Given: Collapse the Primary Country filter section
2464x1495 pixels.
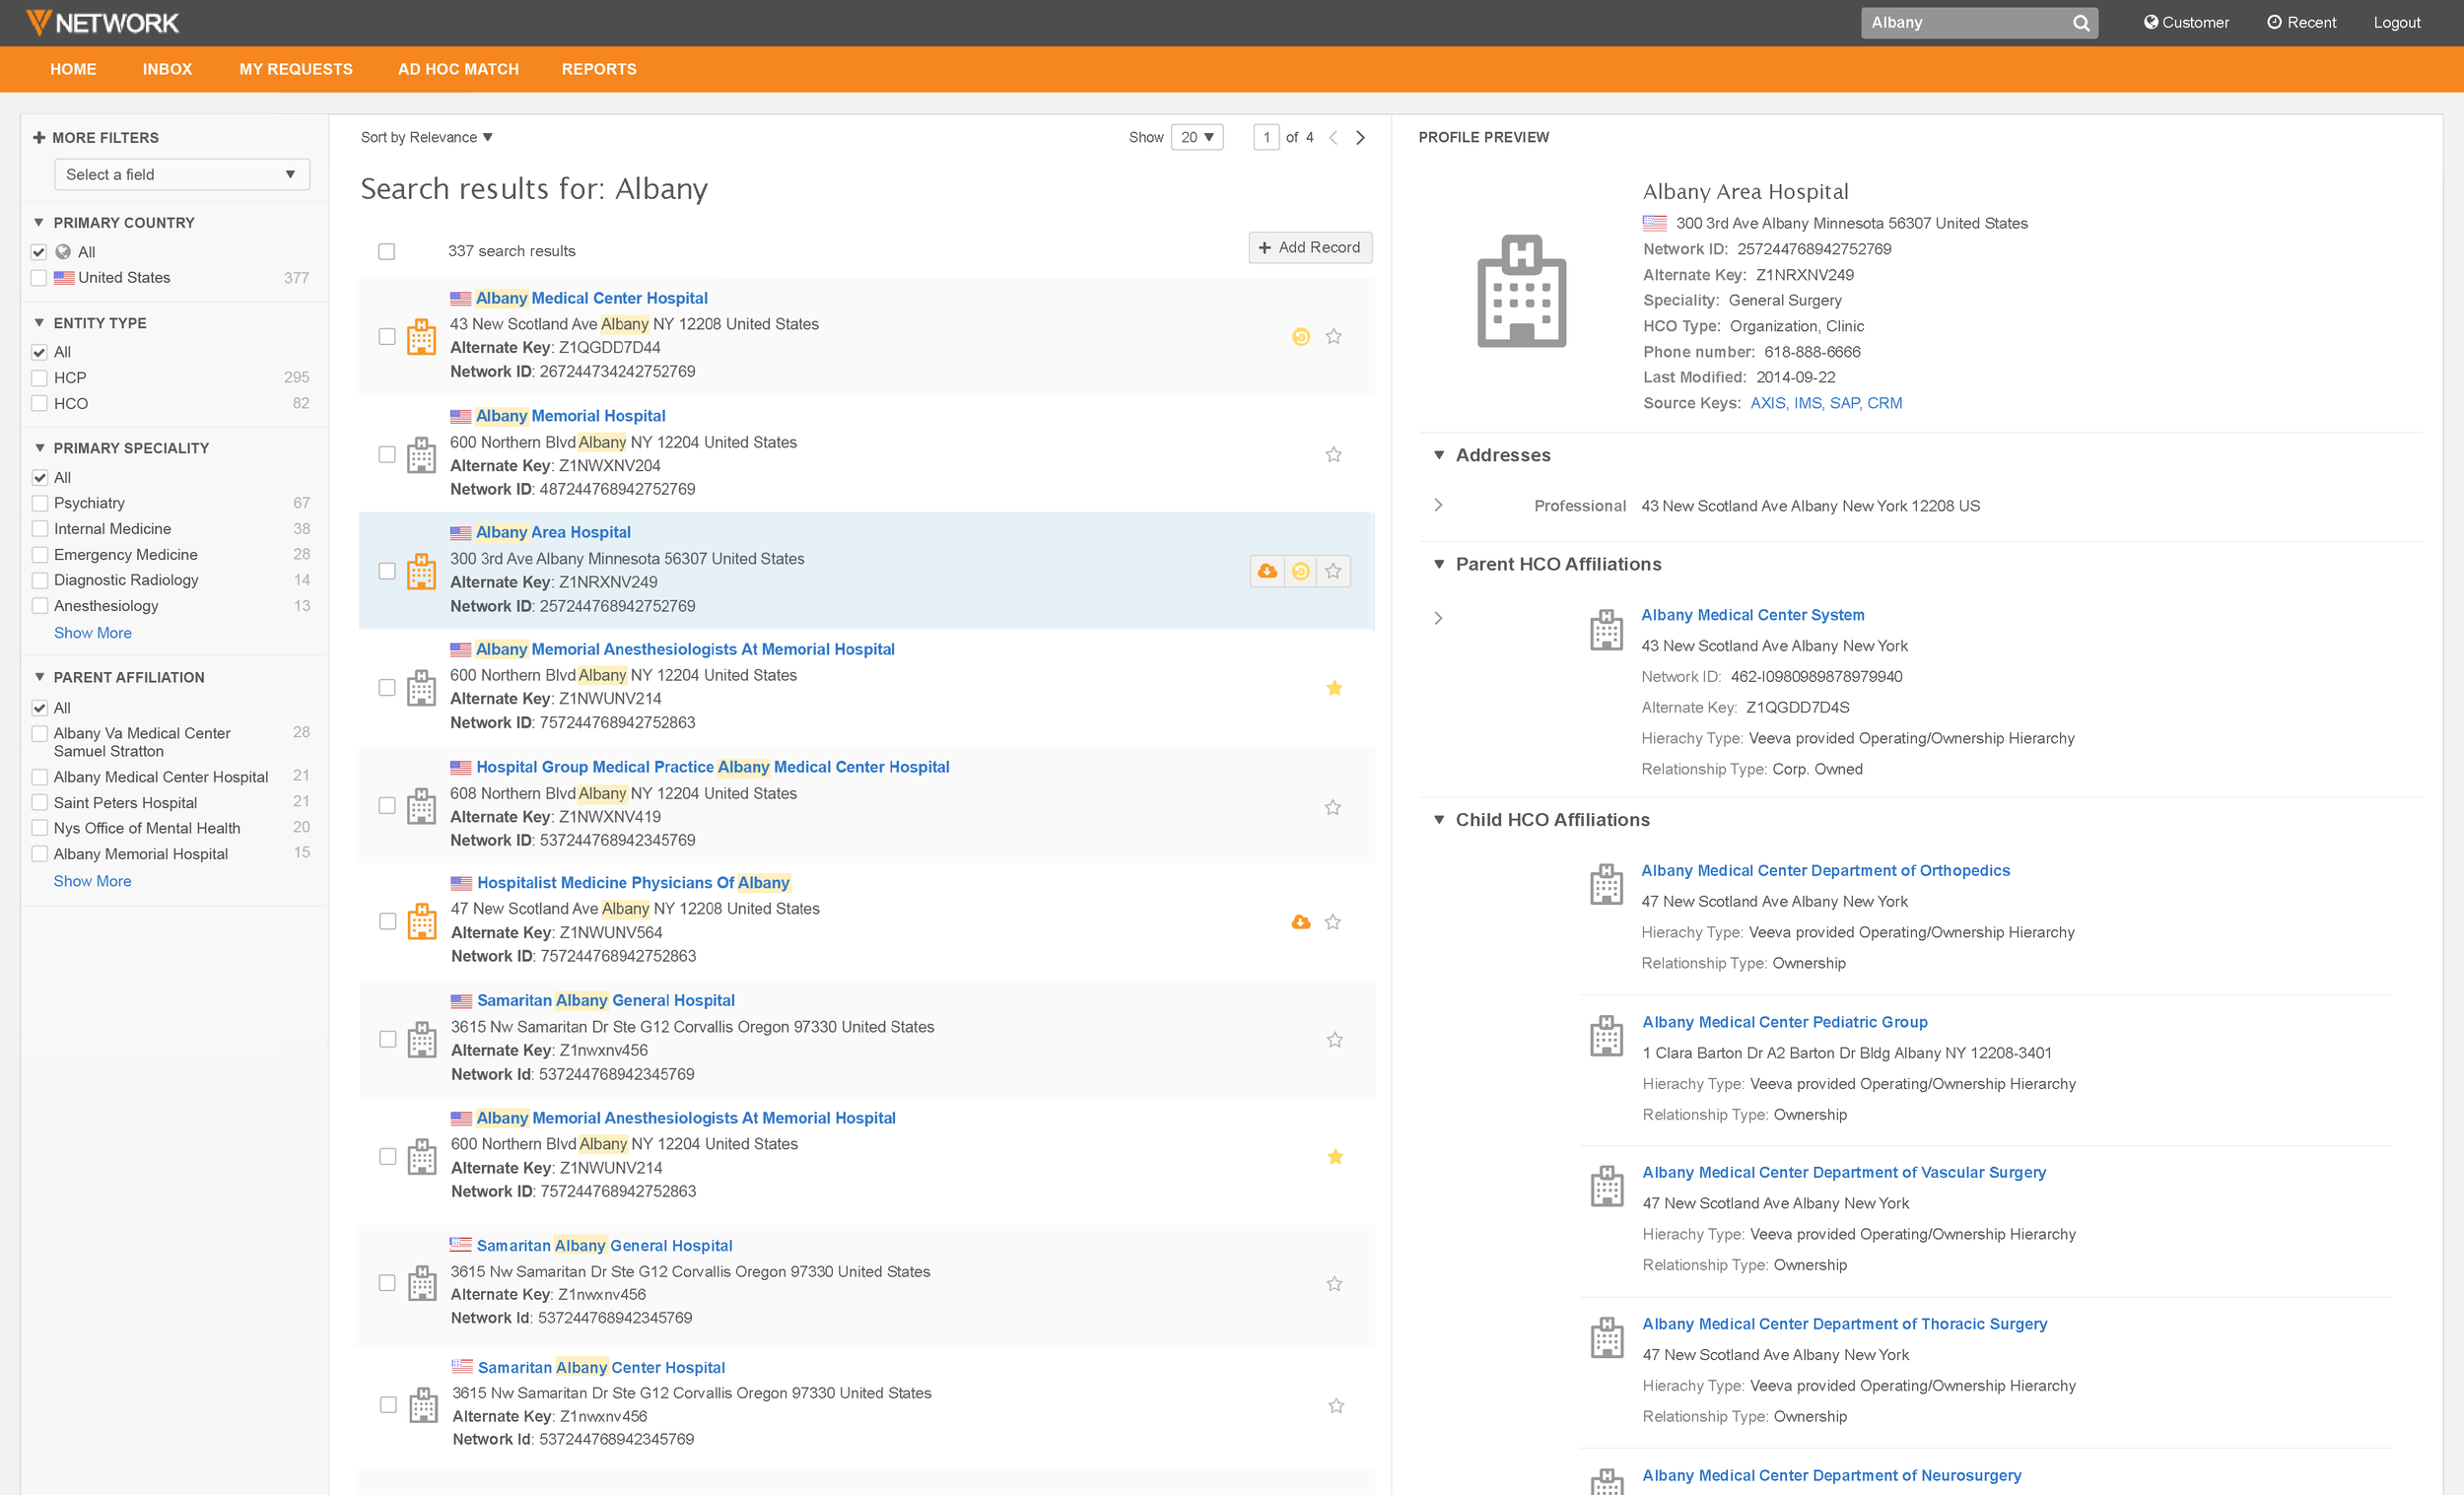Looking at the screenshot, I should [38, 223].
